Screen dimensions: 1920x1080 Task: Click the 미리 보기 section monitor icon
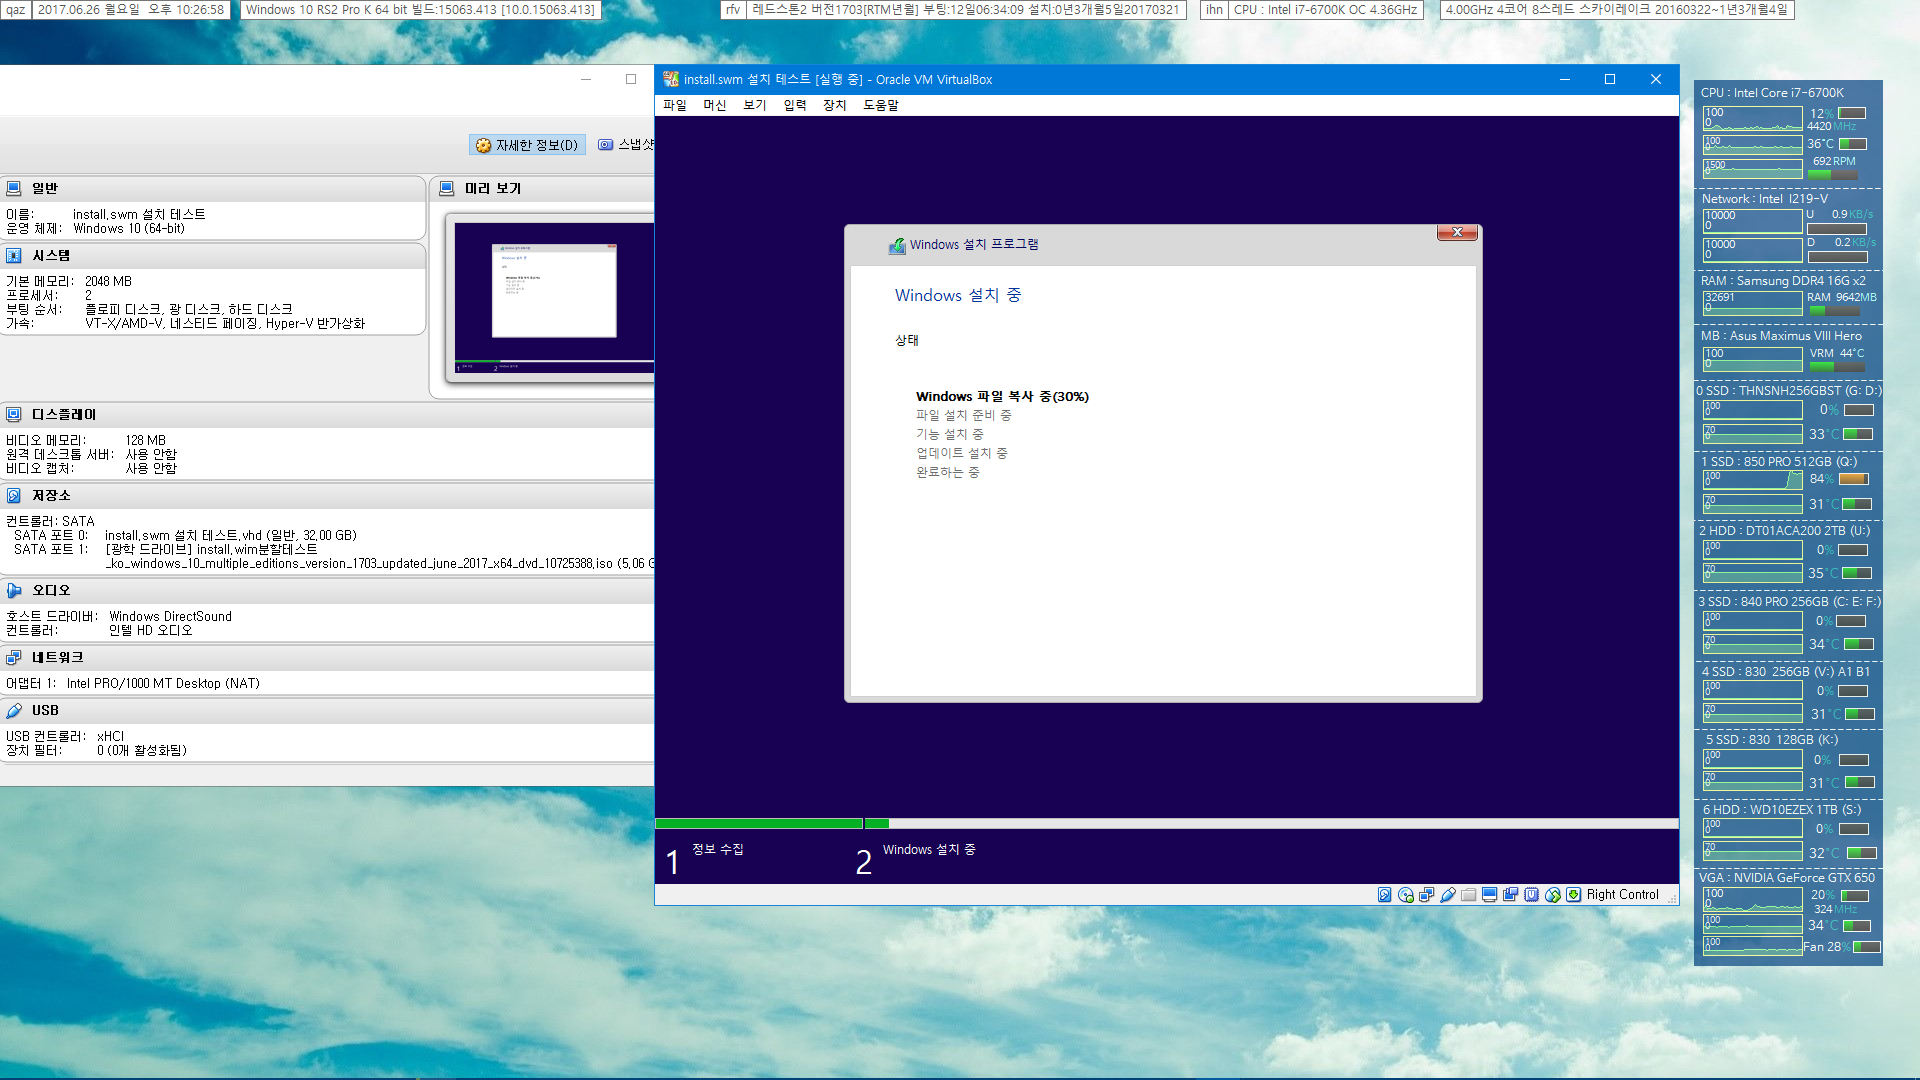pos(447,188)
